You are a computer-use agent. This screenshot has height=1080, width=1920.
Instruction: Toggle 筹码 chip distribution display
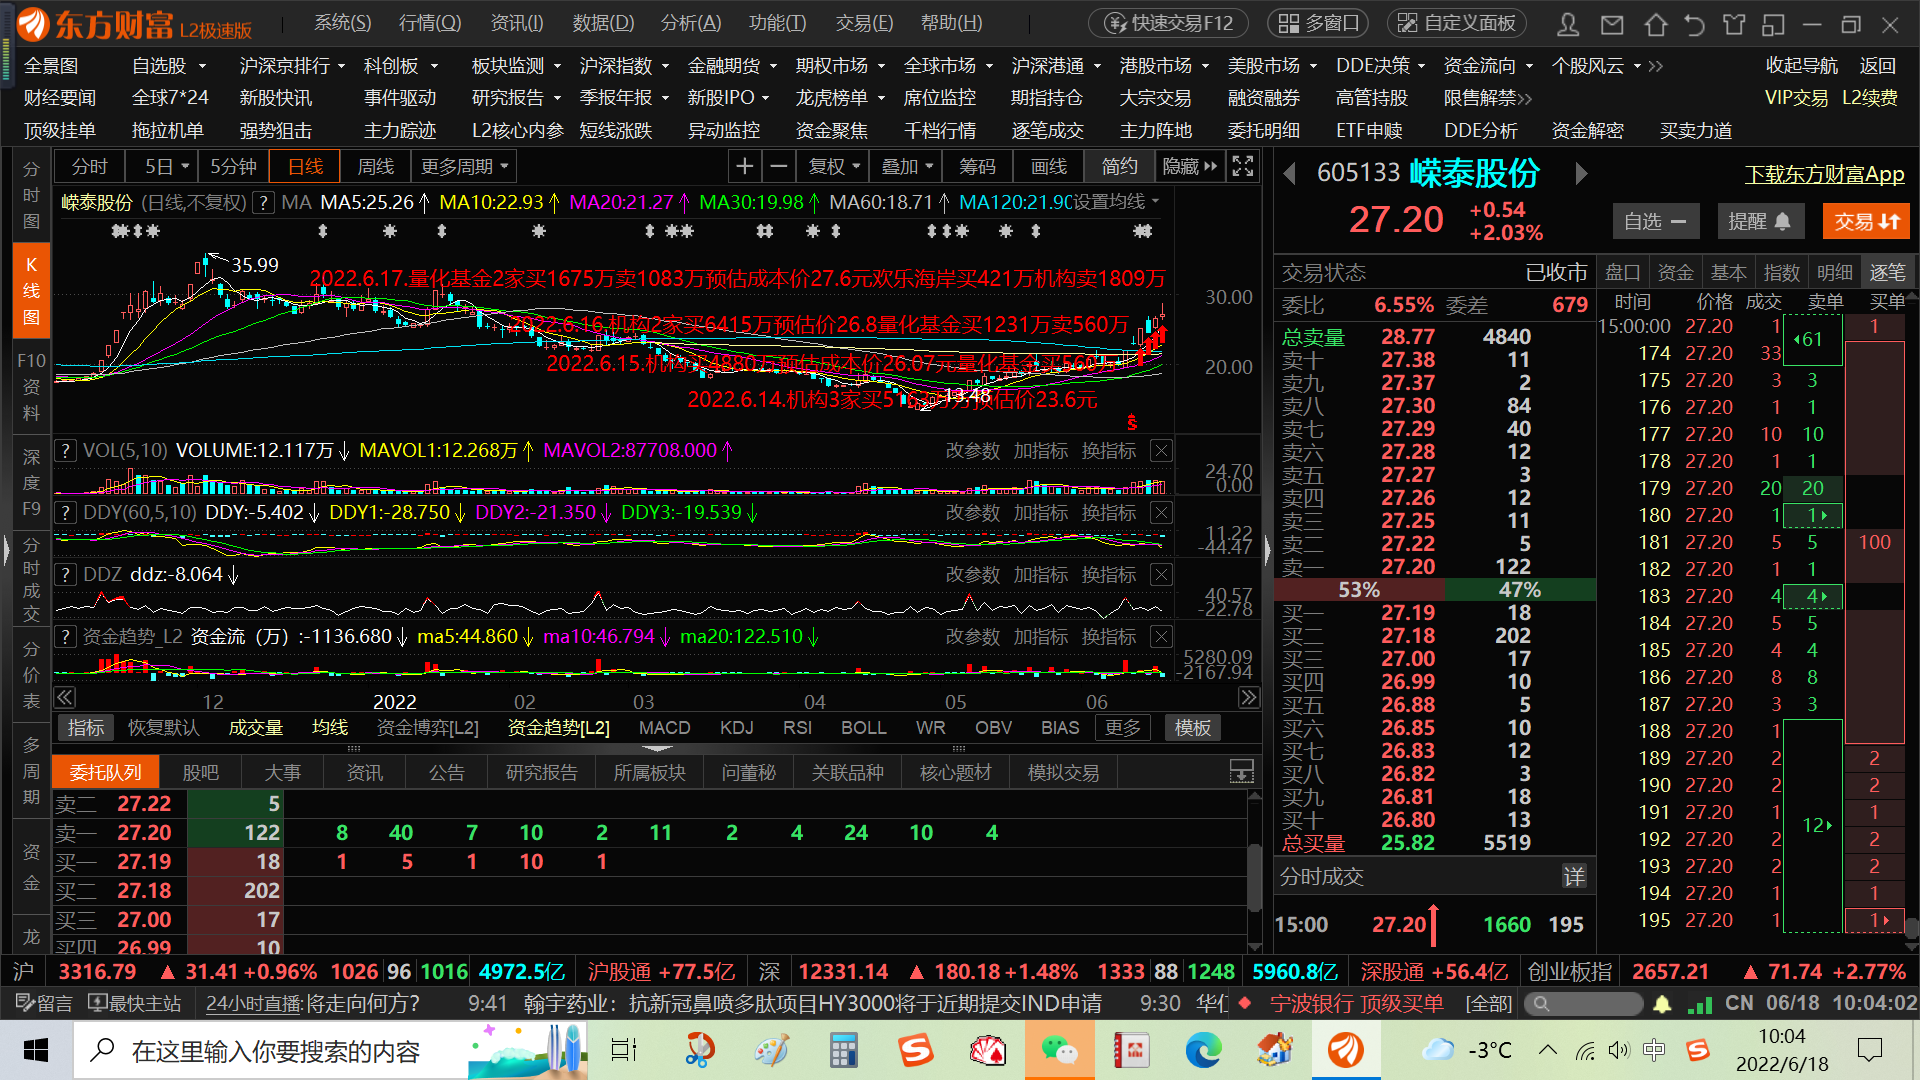(977, 166)
